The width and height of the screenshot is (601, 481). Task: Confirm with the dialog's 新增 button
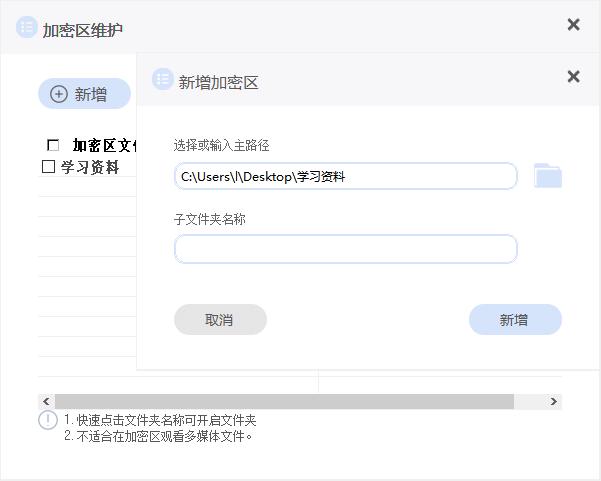515,320
